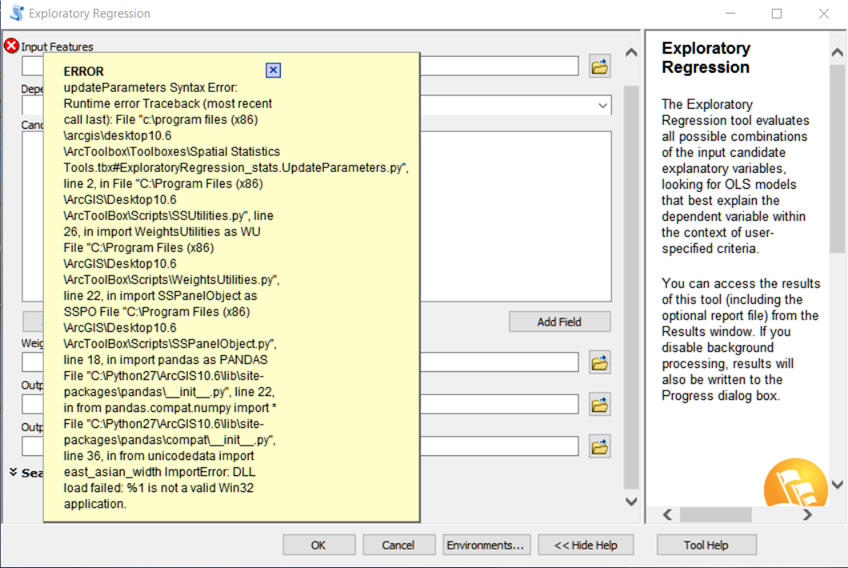
Task: Click the Add Field button
Action: 559,322
